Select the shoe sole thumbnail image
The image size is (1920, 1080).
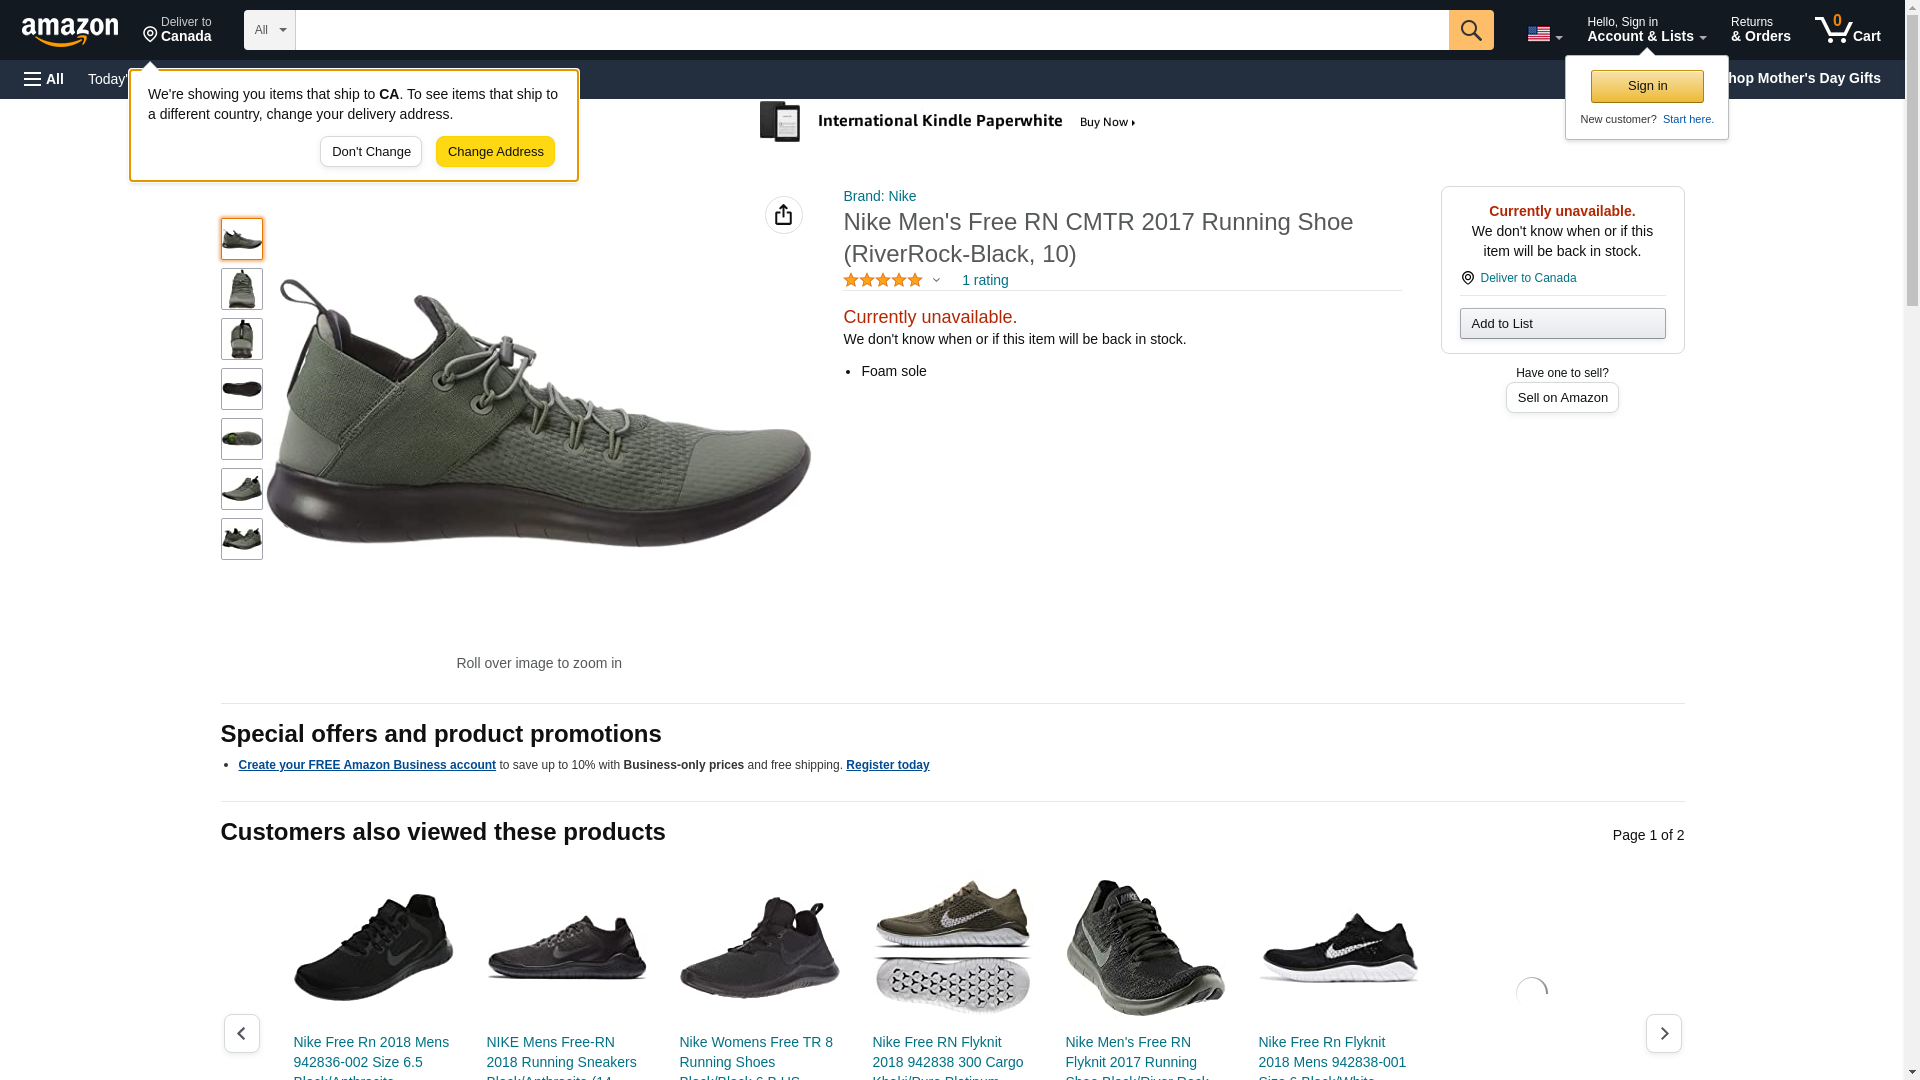pyautogui.click(x=241, y=389)
